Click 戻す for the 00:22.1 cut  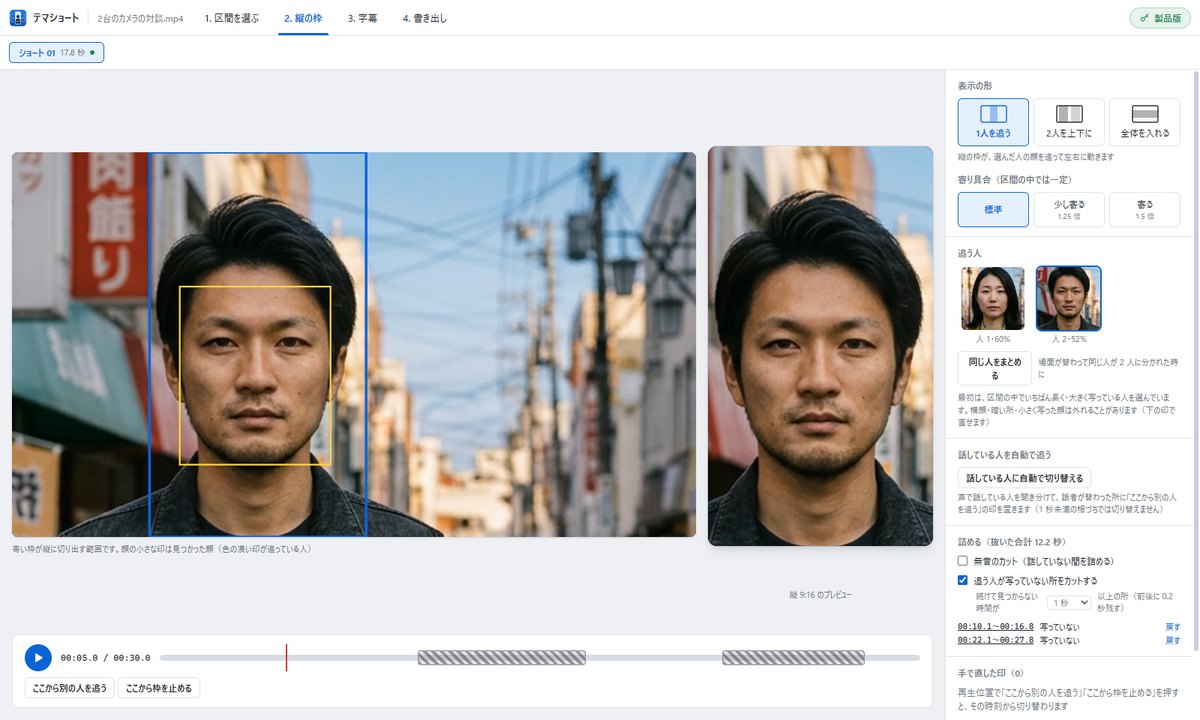1173,640
